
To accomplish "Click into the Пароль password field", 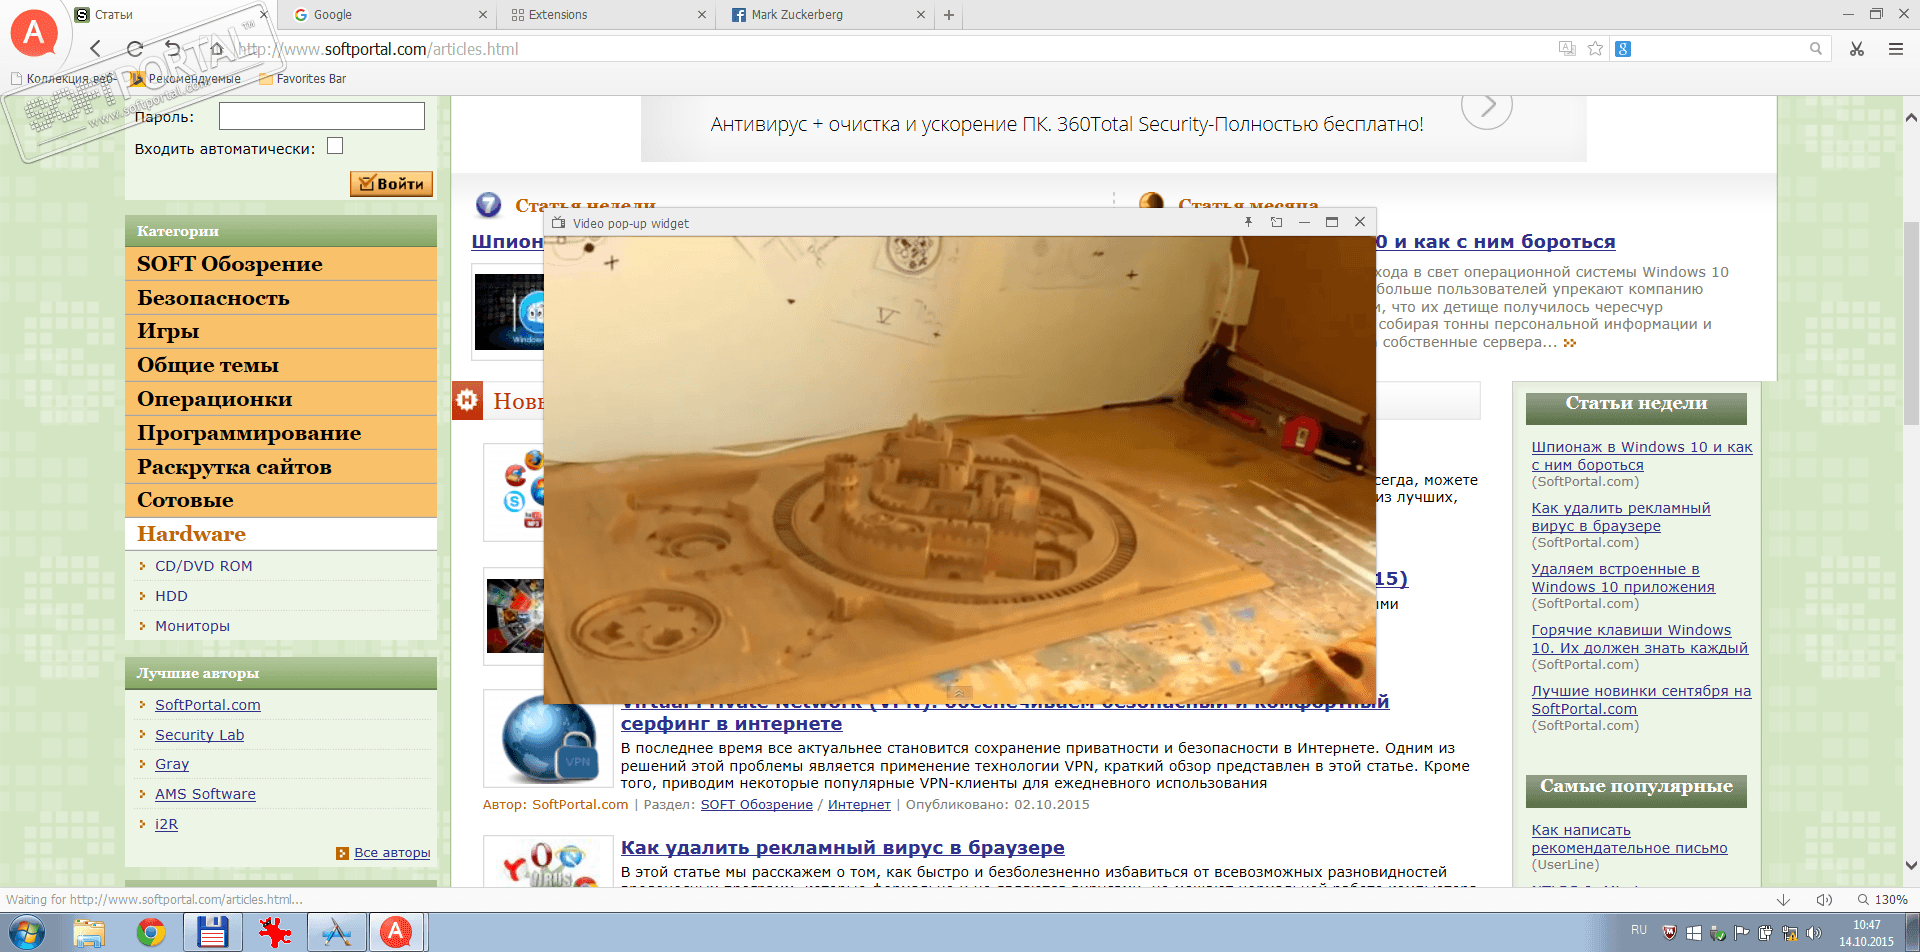I will pyautogui.click(x=322, y=116).
